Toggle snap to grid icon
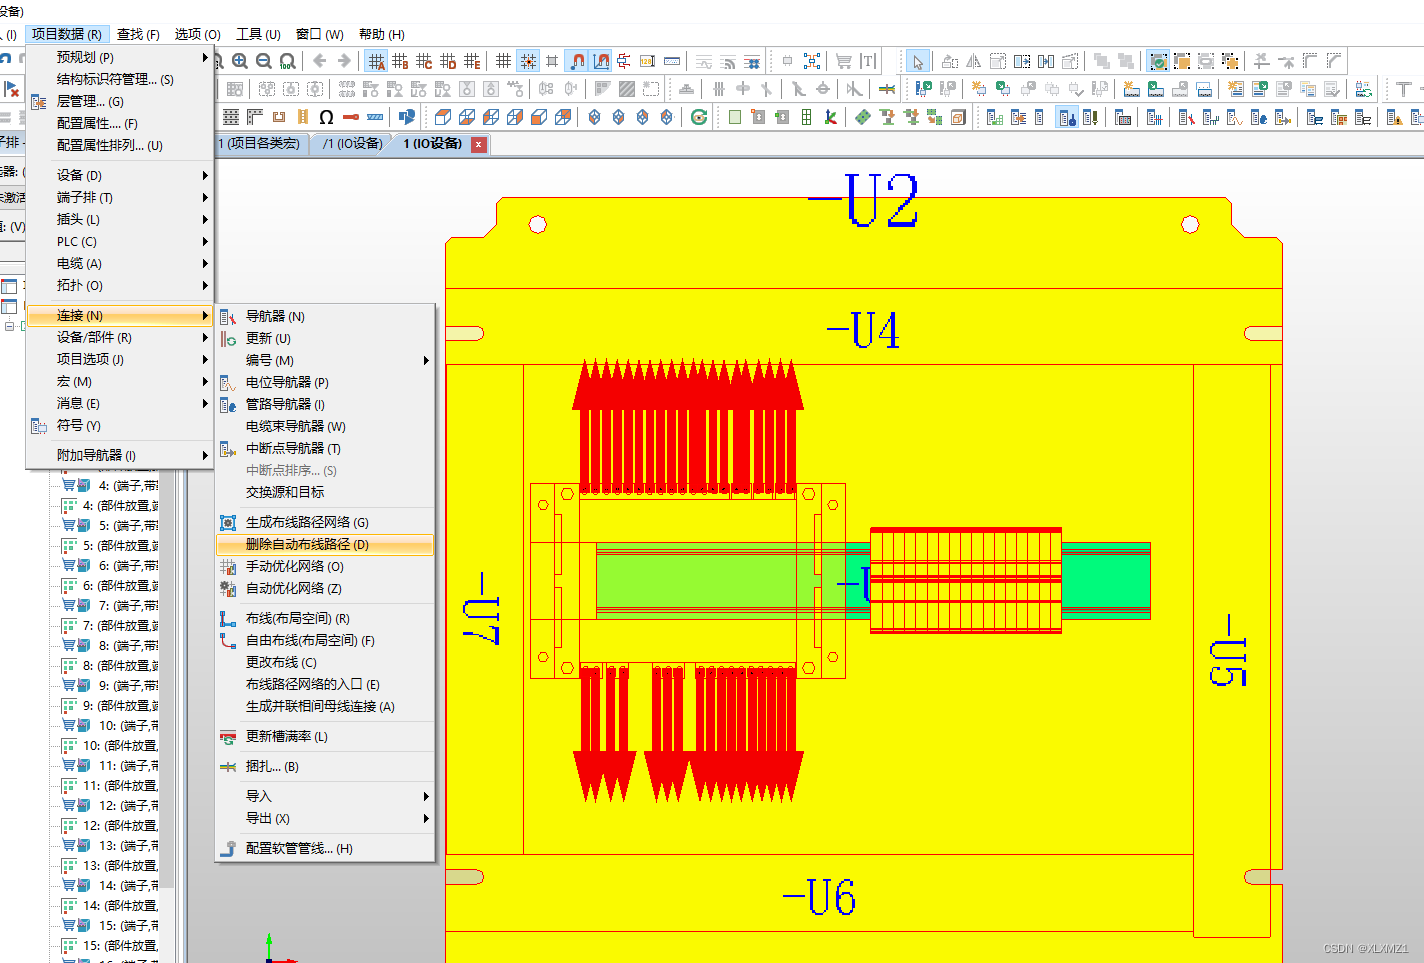1424x963 pixels. pos(528,61)
